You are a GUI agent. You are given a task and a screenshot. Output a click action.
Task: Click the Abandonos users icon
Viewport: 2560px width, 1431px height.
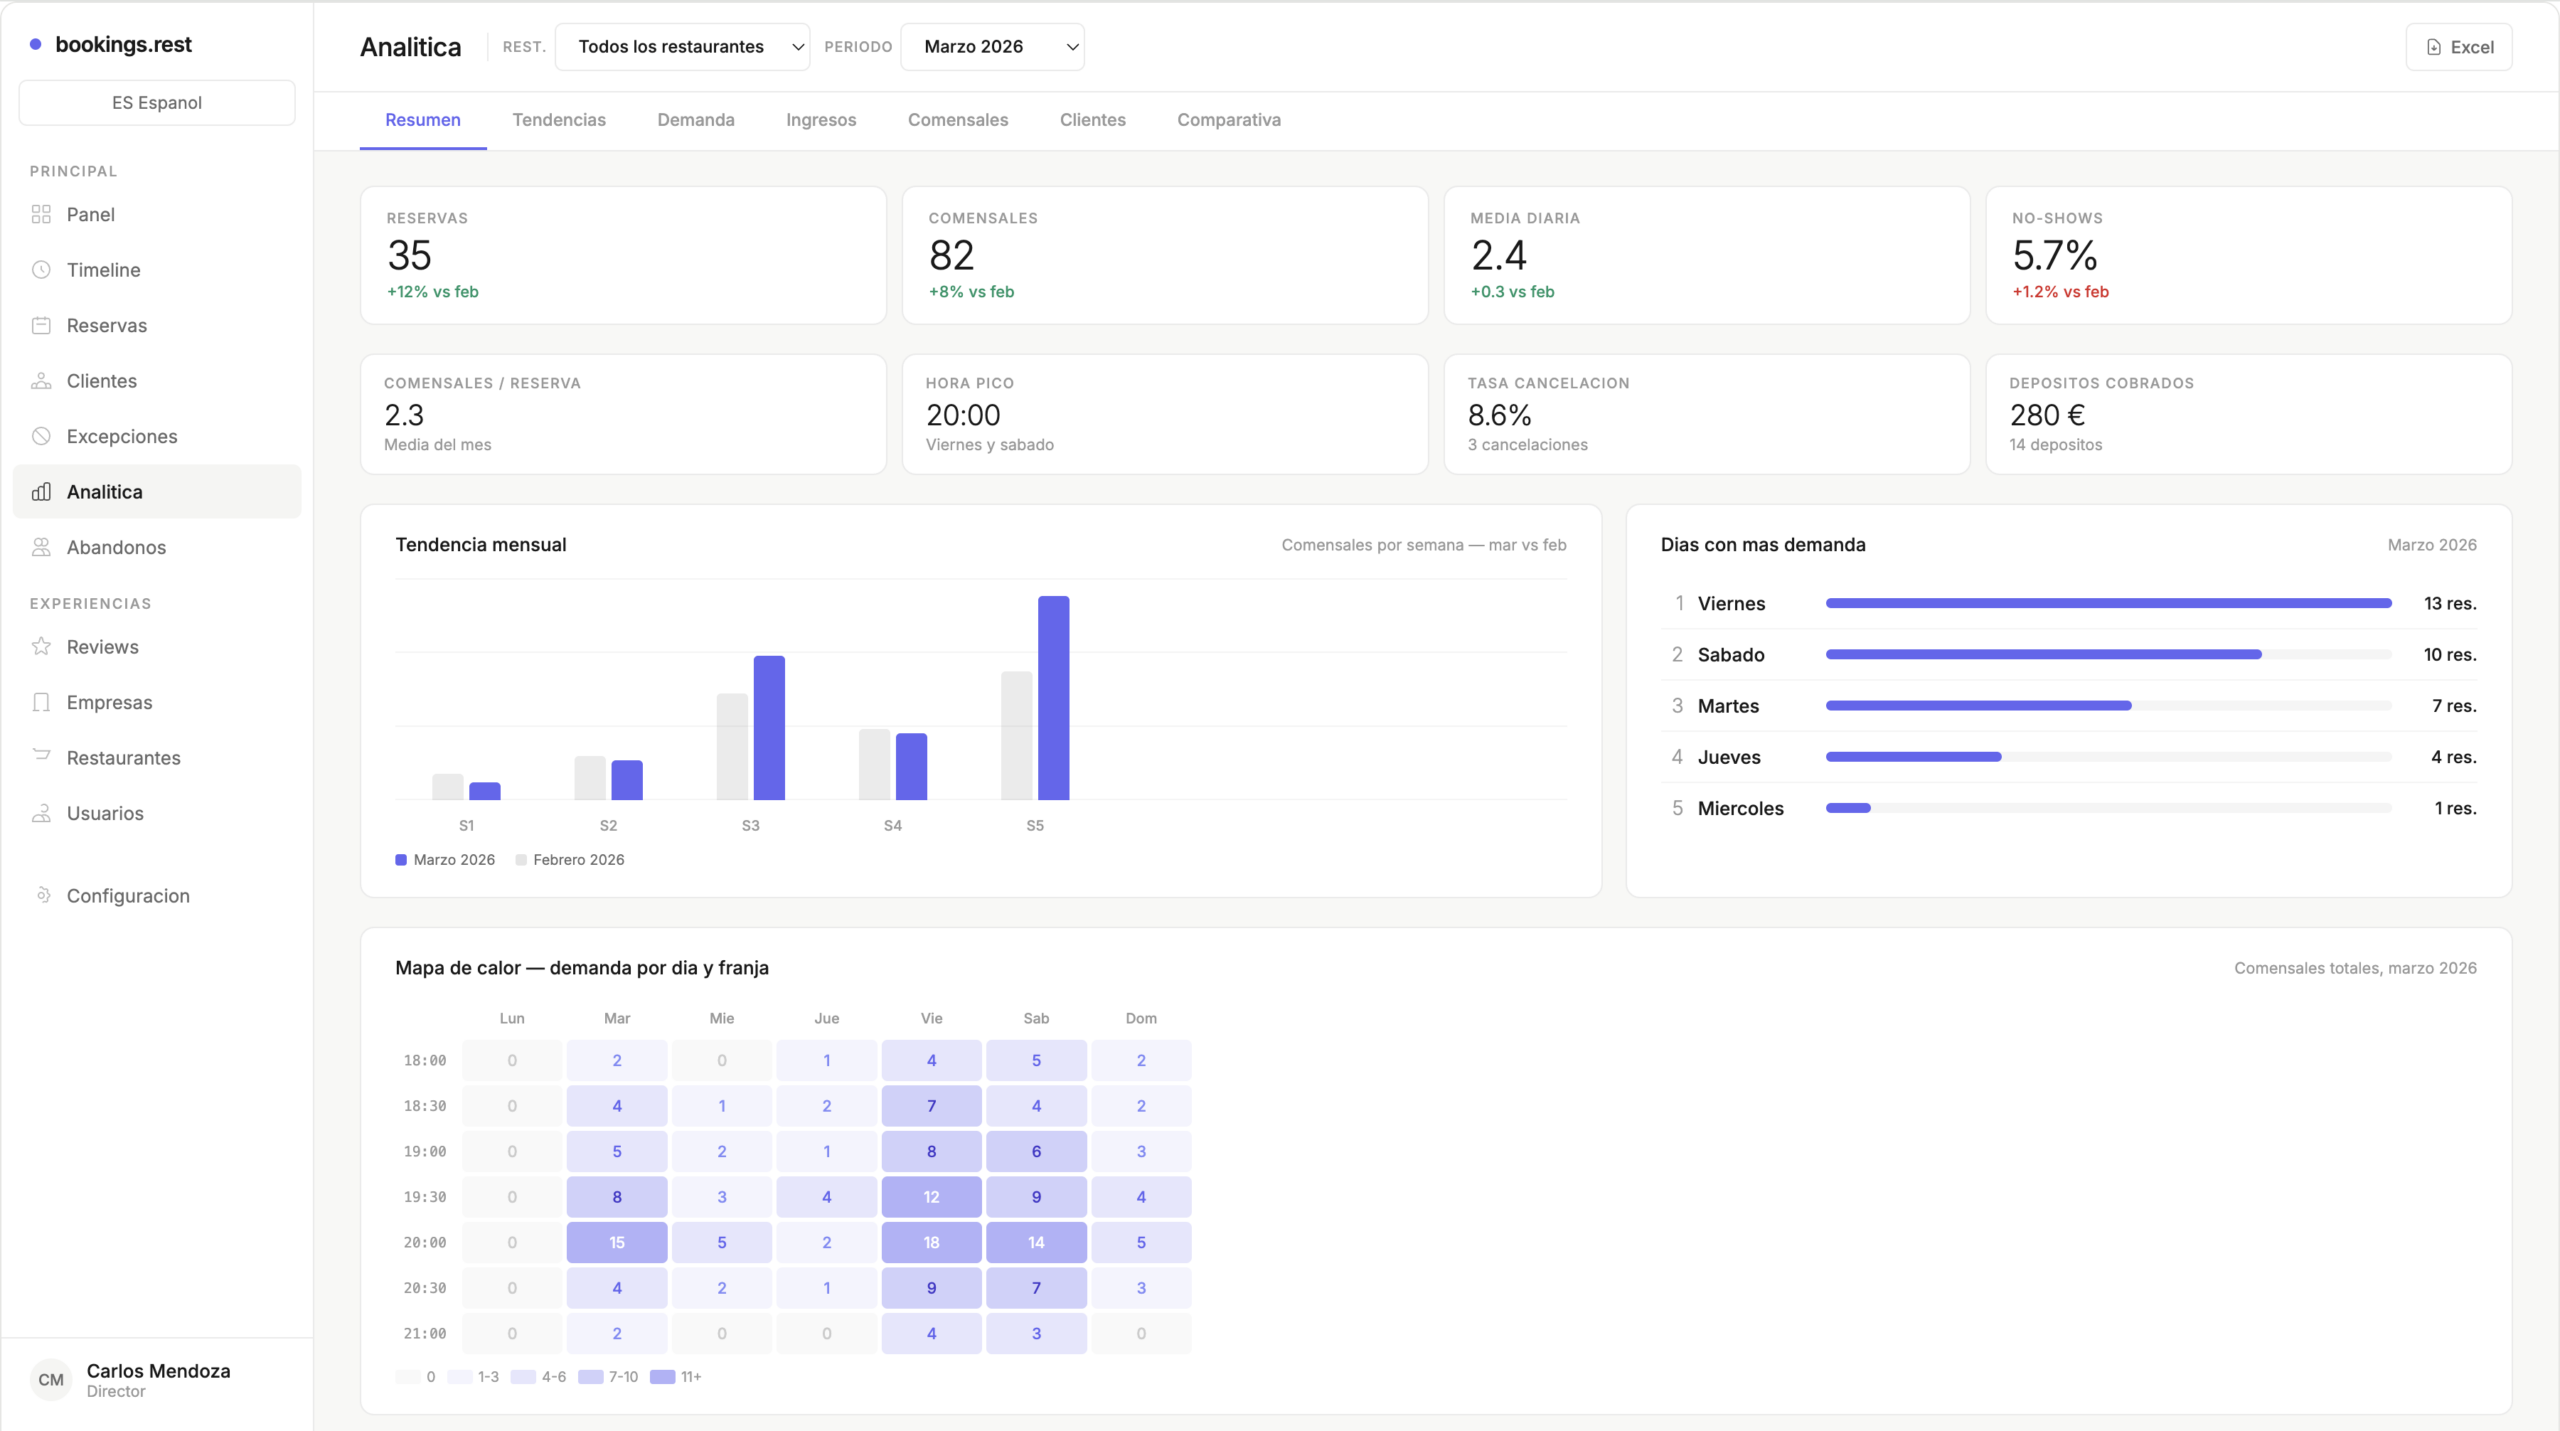(41, 547)
